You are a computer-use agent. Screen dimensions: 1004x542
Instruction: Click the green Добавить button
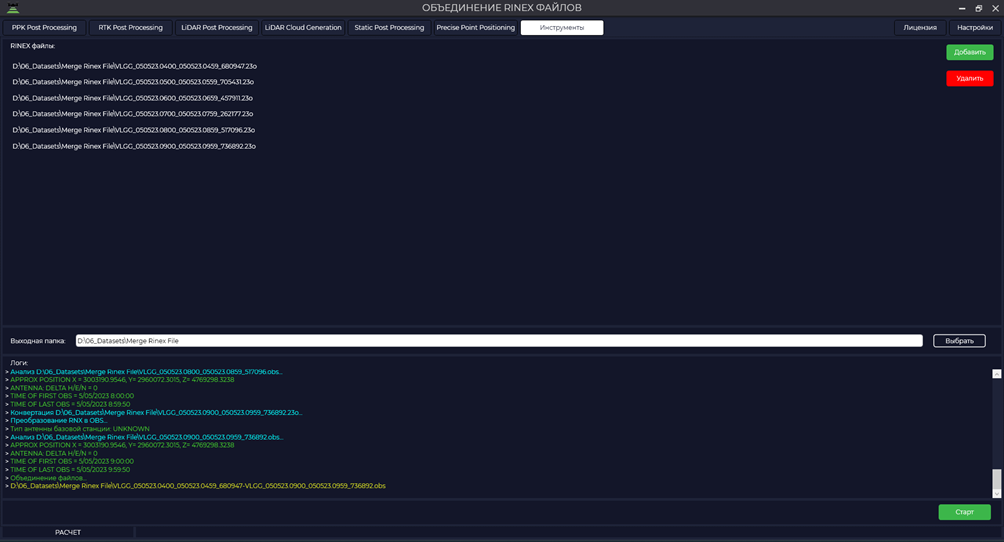pos(969,52)
